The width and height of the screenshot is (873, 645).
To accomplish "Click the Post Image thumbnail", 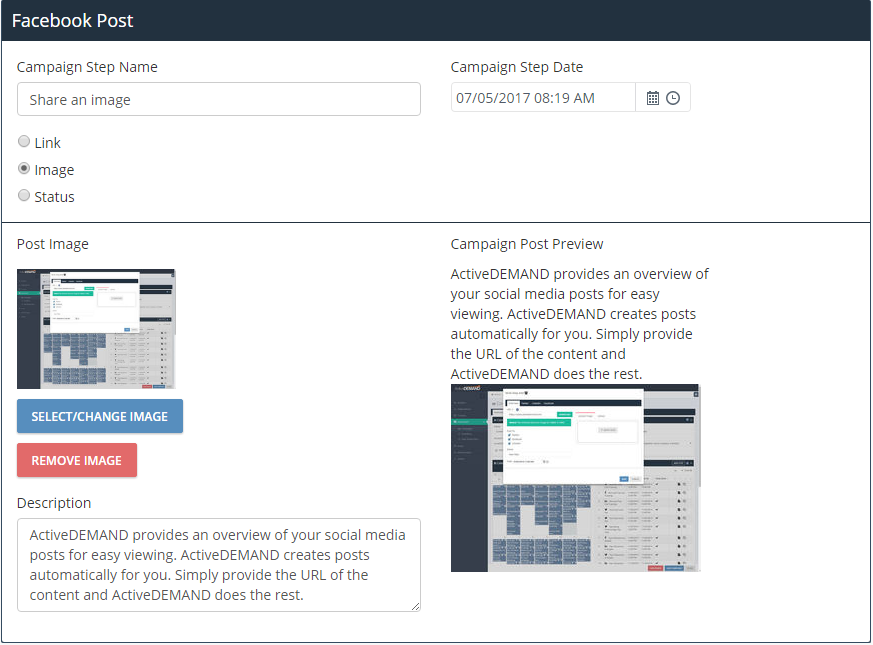I will pyautogui.click(x=96, y=329).
